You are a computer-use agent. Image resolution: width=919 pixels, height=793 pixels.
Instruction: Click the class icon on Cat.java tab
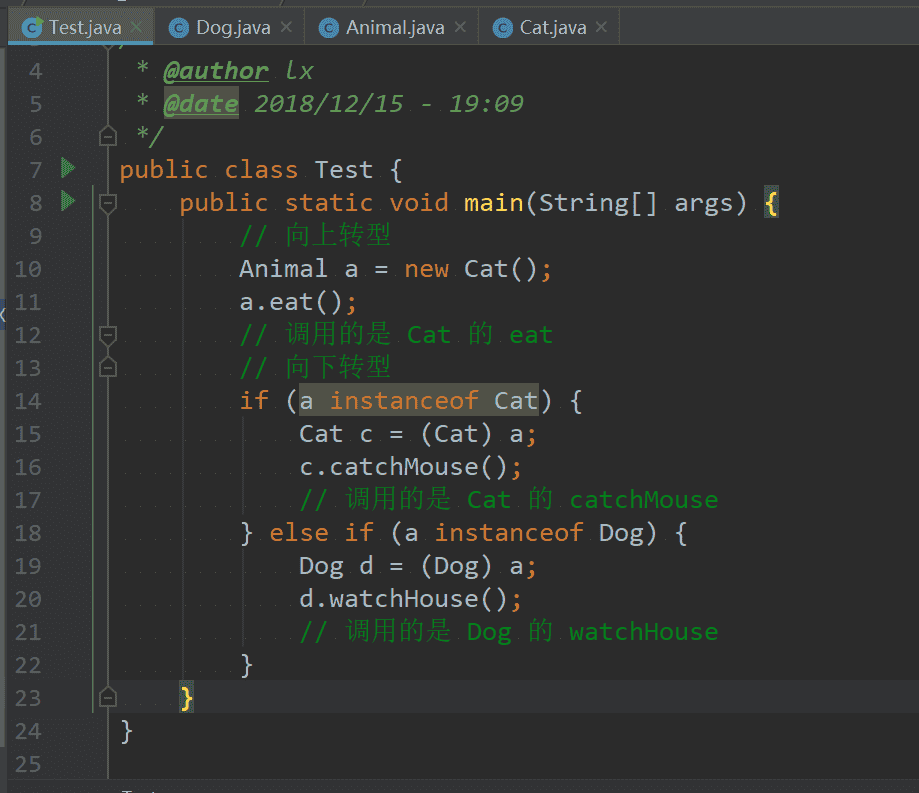coord(503,27)
